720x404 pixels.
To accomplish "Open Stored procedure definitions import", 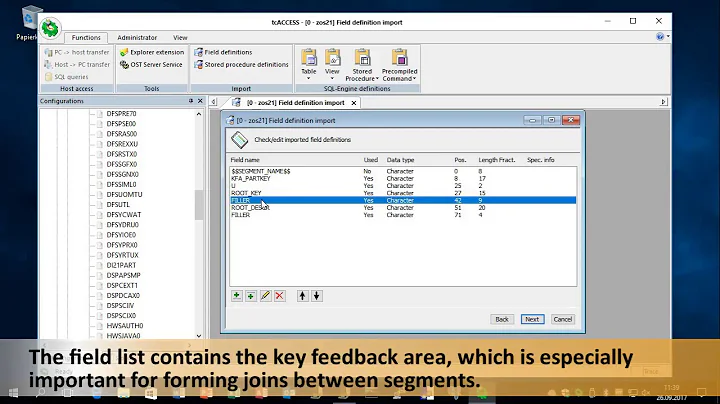I will 241,65.
